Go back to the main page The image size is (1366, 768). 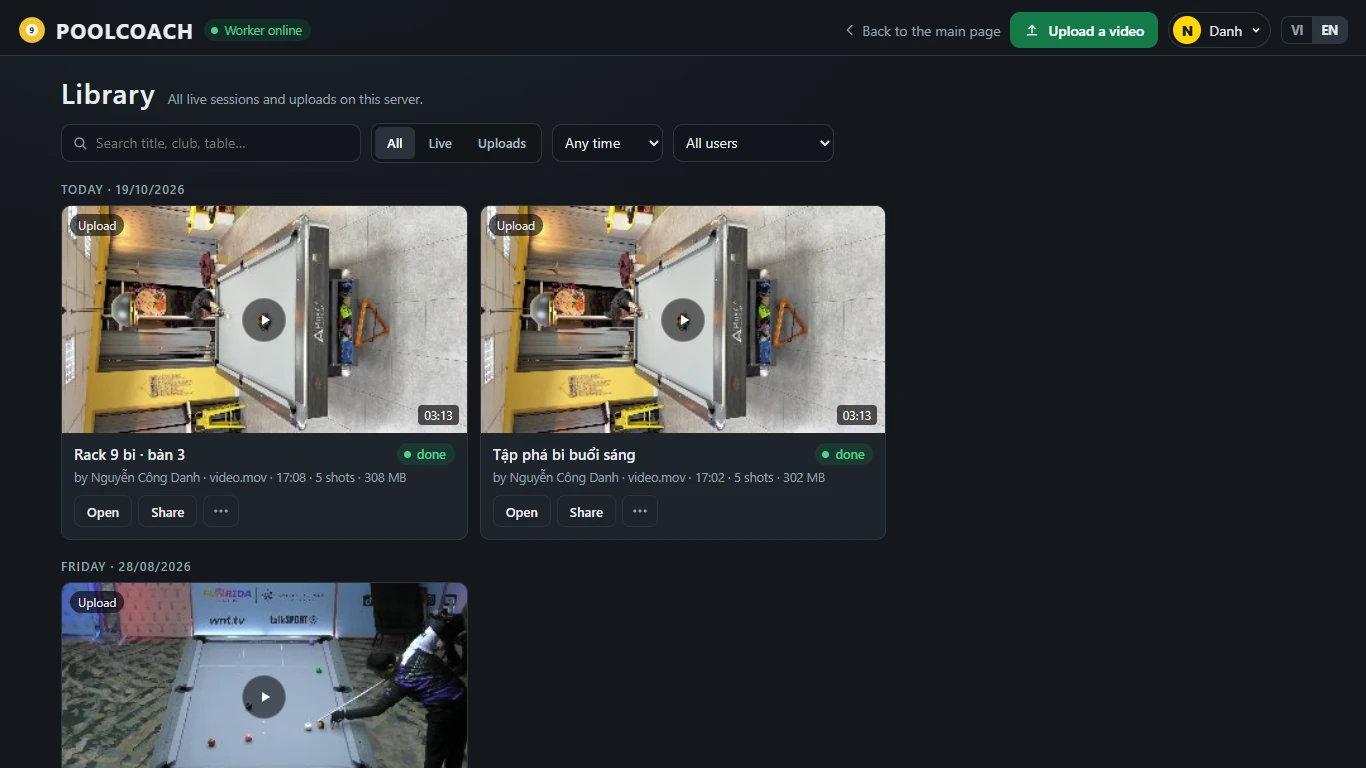[x=922, y=31]
